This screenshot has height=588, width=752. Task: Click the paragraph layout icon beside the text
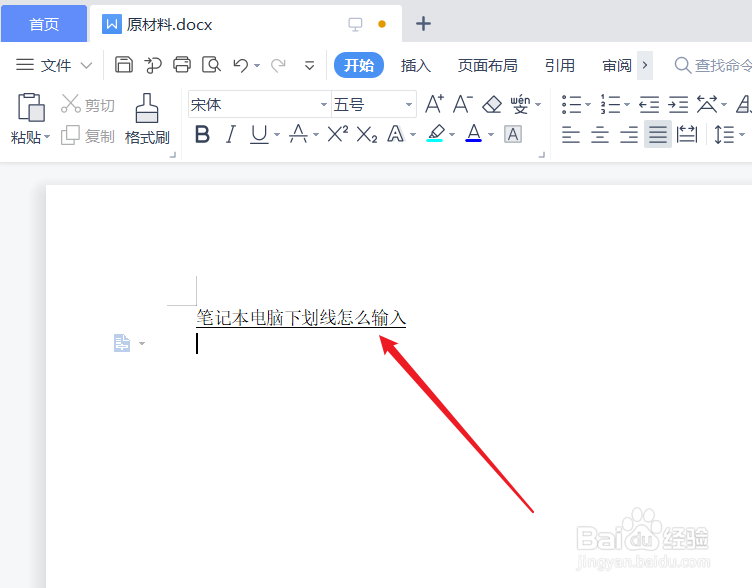[x=122, y=343]
